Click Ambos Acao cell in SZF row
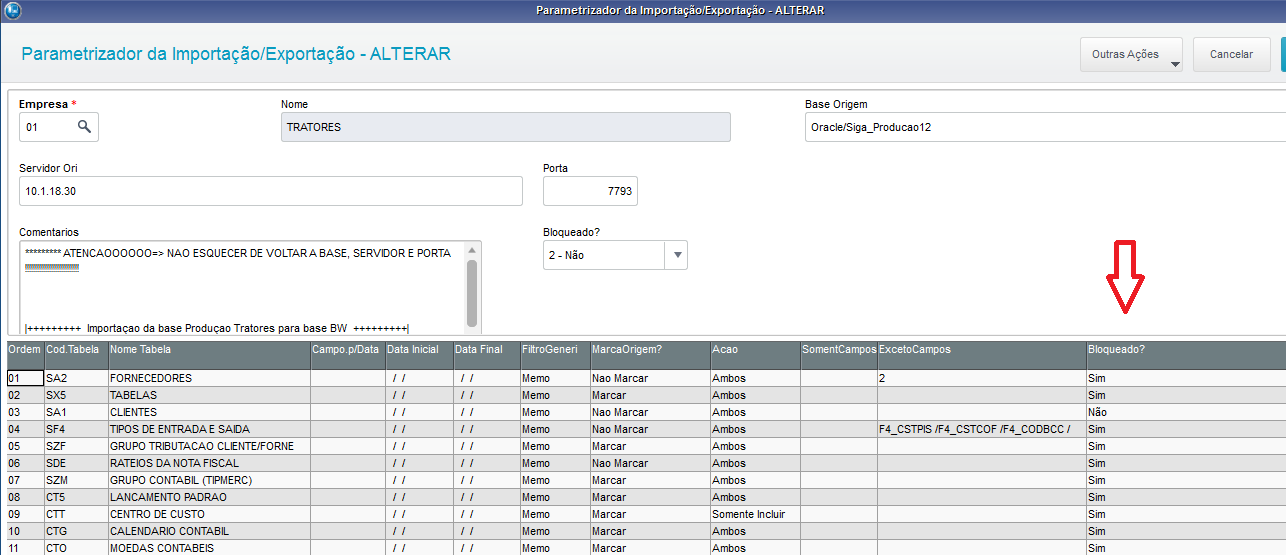 755,447
